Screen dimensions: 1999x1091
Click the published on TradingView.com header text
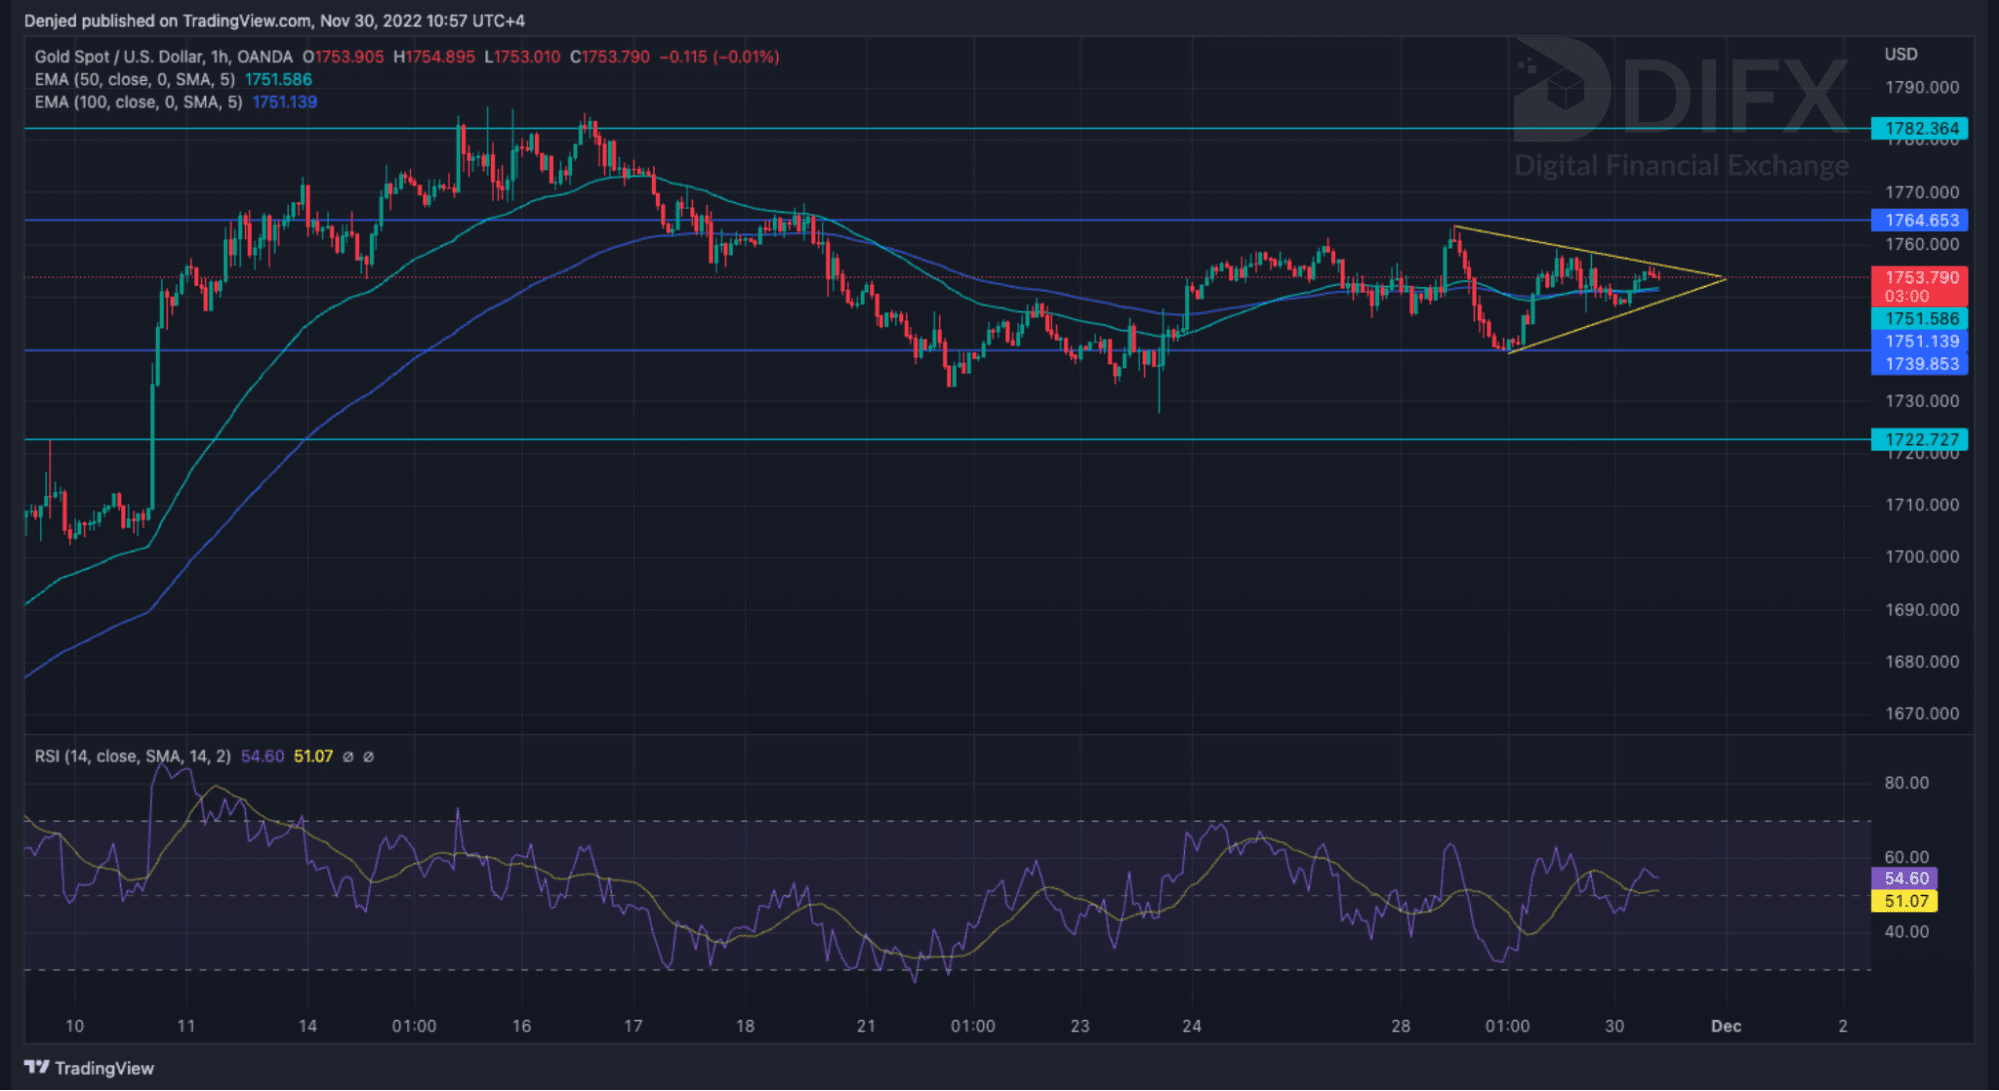click(274, 21)
